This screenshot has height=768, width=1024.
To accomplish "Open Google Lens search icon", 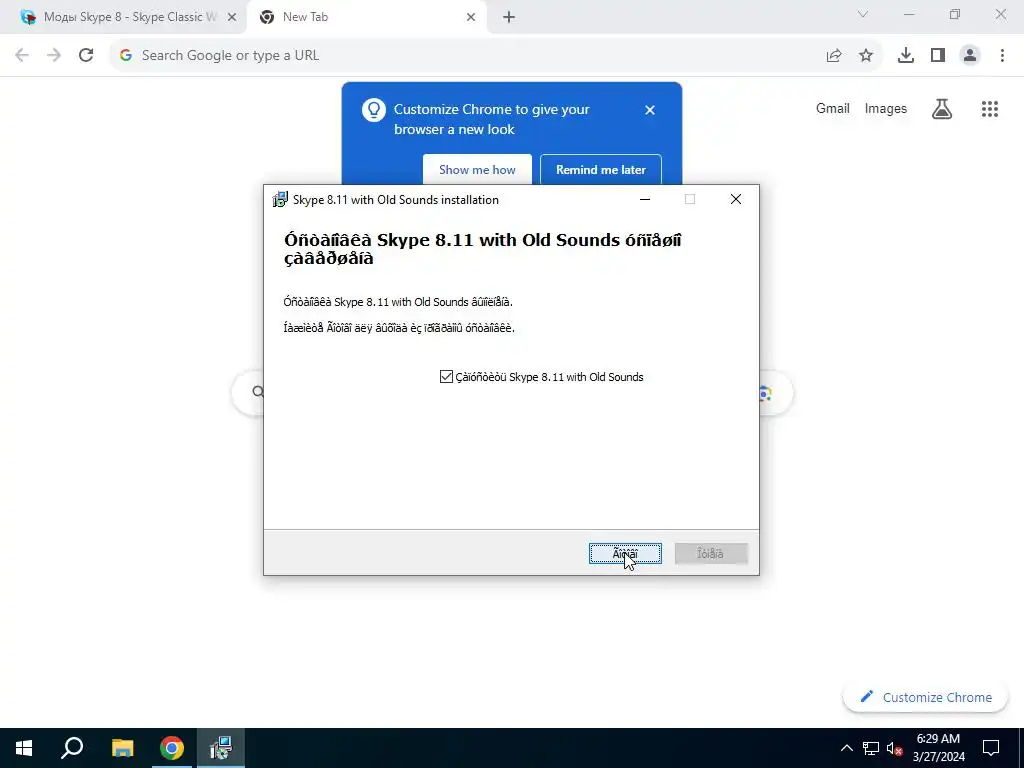I will 765,393.
